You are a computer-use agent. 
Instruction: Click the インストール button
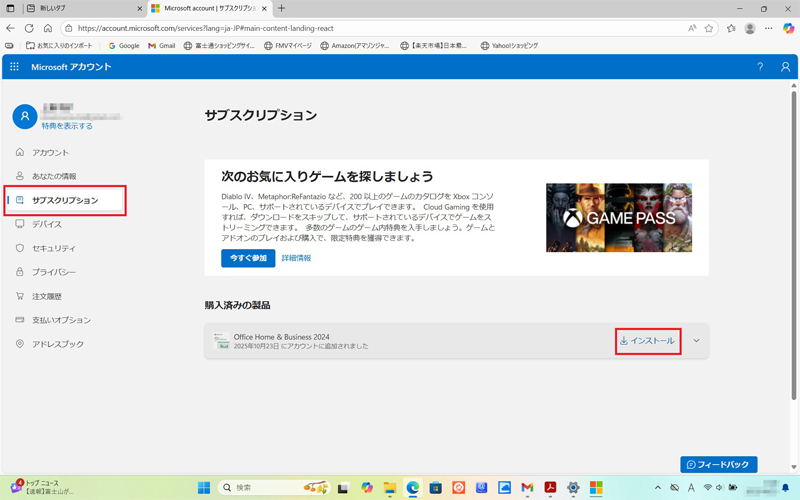click(647, 341)
